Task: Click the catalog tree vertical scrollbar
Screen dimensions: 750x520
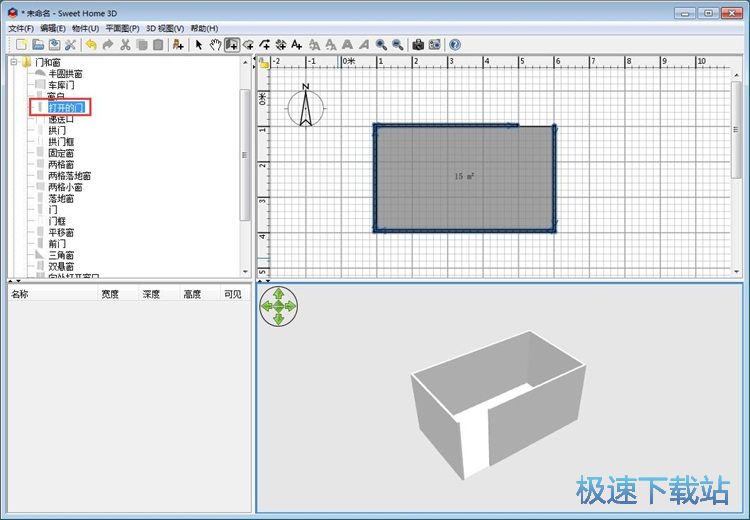Action: 246,150
